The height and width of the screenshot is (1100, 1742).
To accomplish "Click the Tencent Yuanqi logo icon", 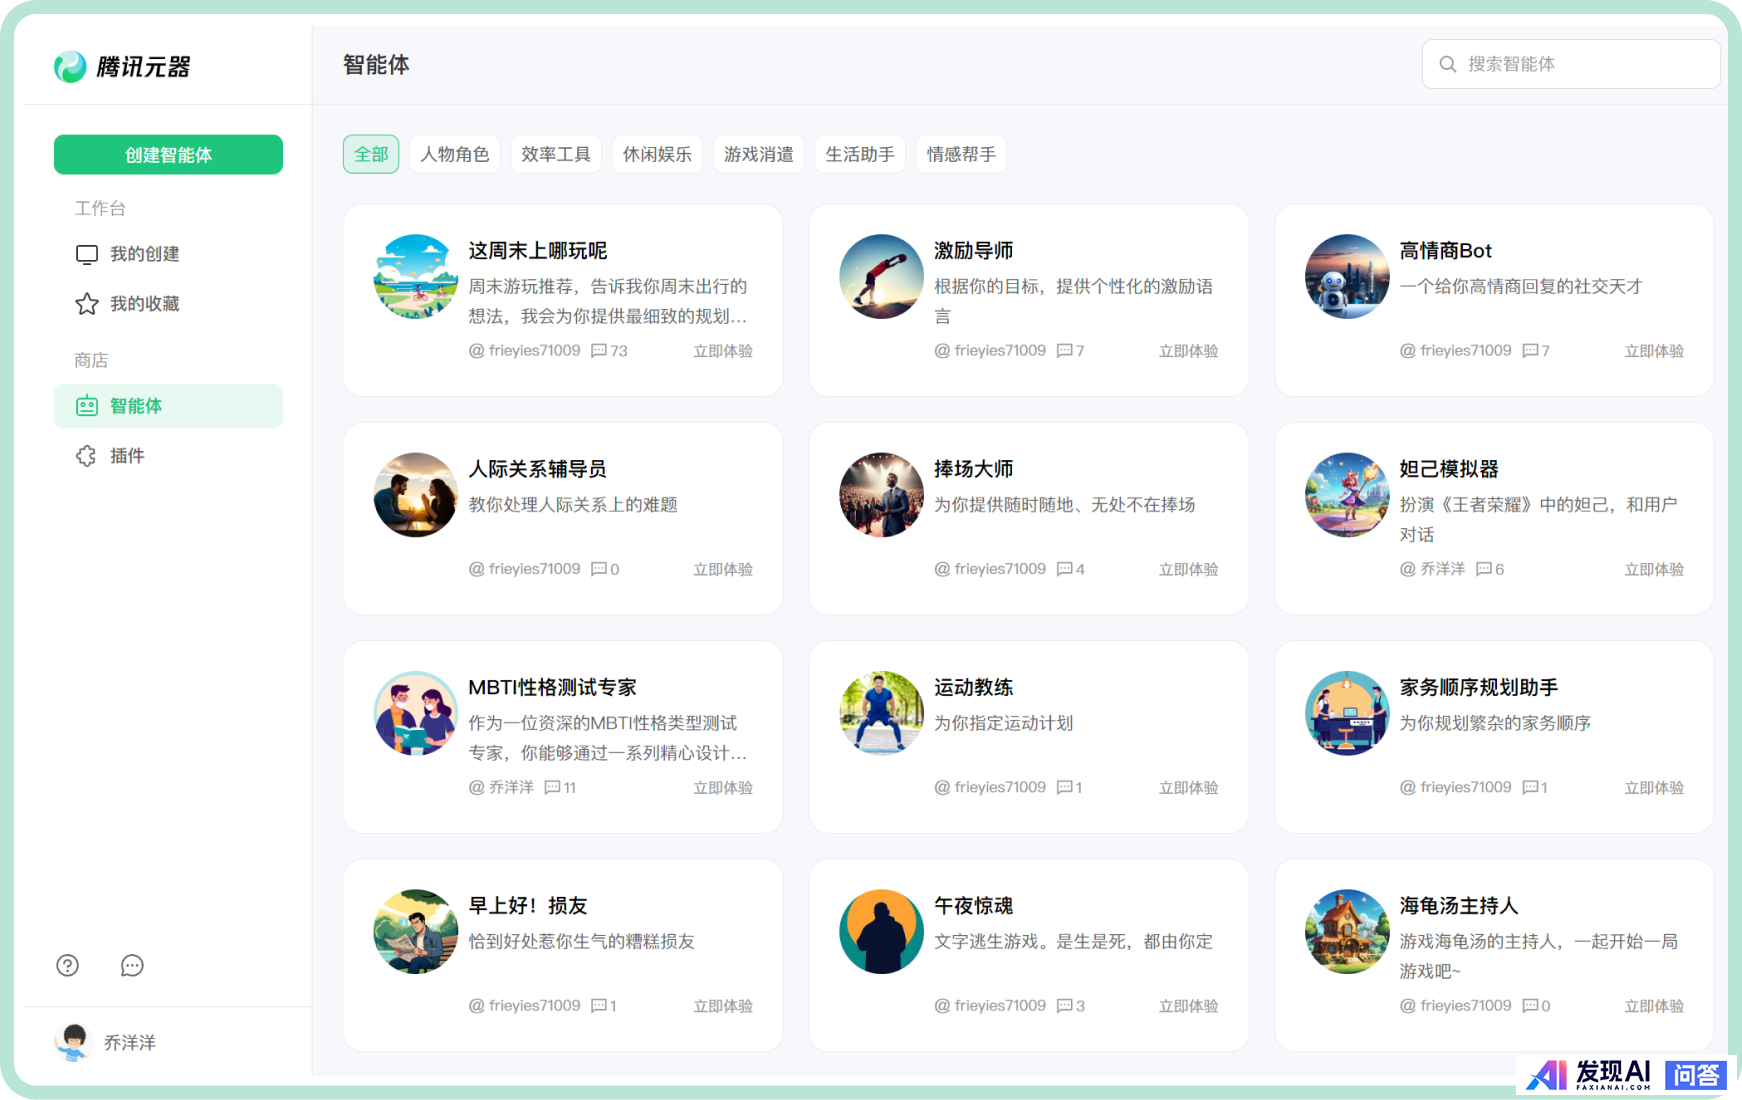I will tap(70, 67).
